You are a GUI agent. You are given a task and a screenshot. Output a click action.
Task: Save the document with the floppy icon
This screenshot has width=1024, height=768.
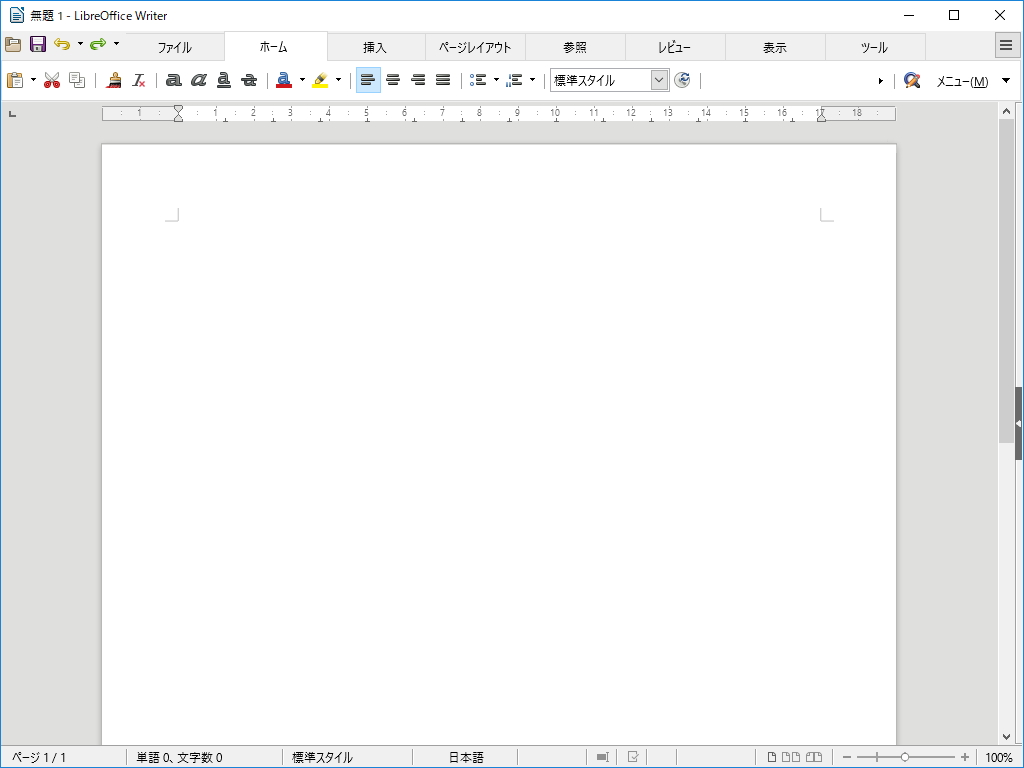tap(38, 44)
